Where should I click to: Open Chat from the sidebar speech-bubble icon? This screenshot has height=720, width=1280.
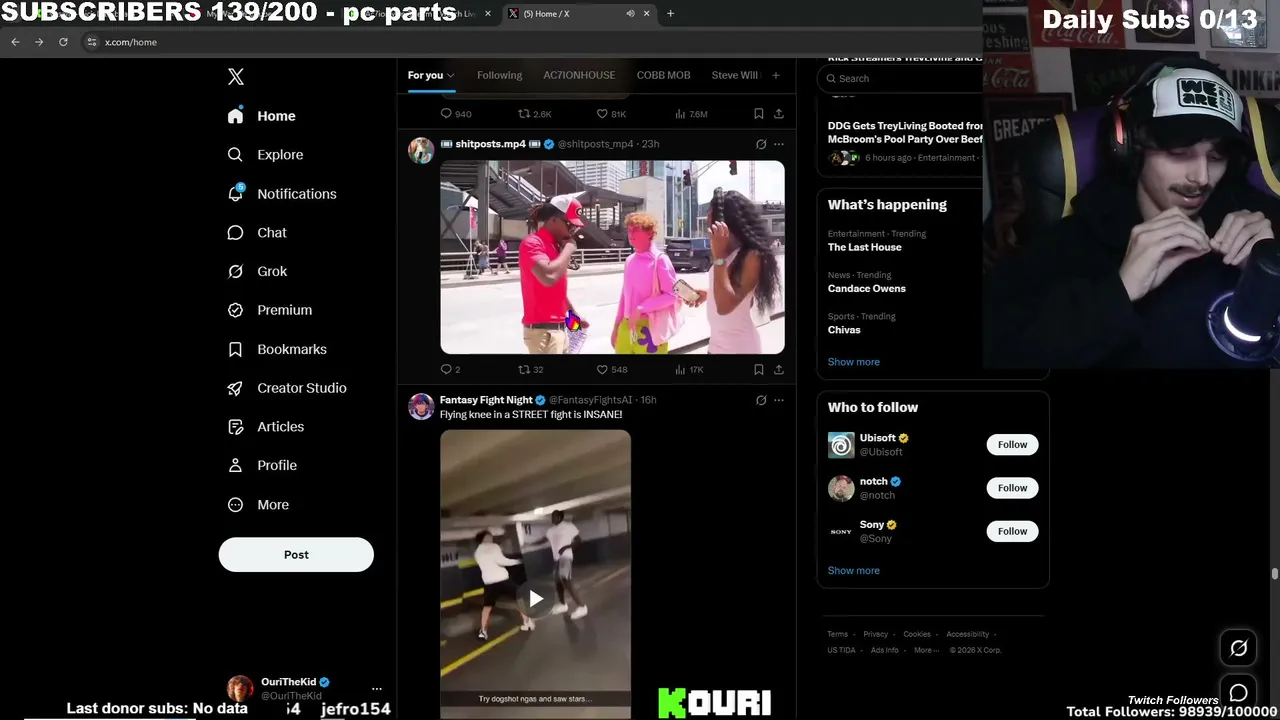tap(235, 232)
